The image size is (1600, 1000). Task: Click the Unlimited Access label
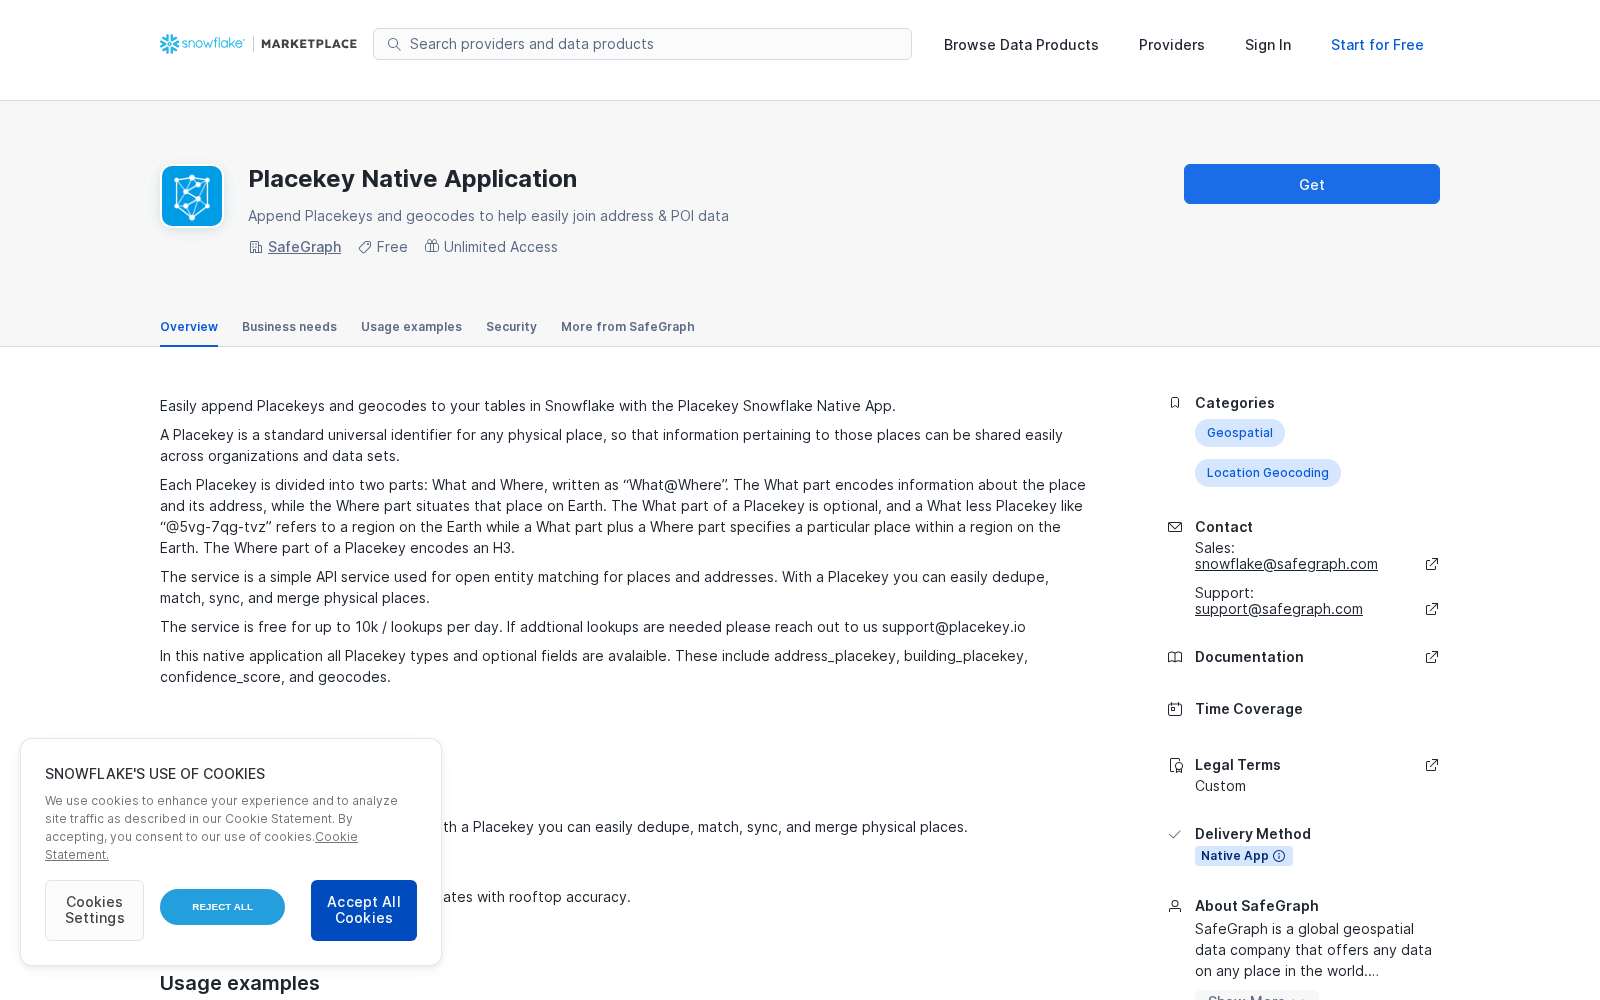click(x=501, y=247)
